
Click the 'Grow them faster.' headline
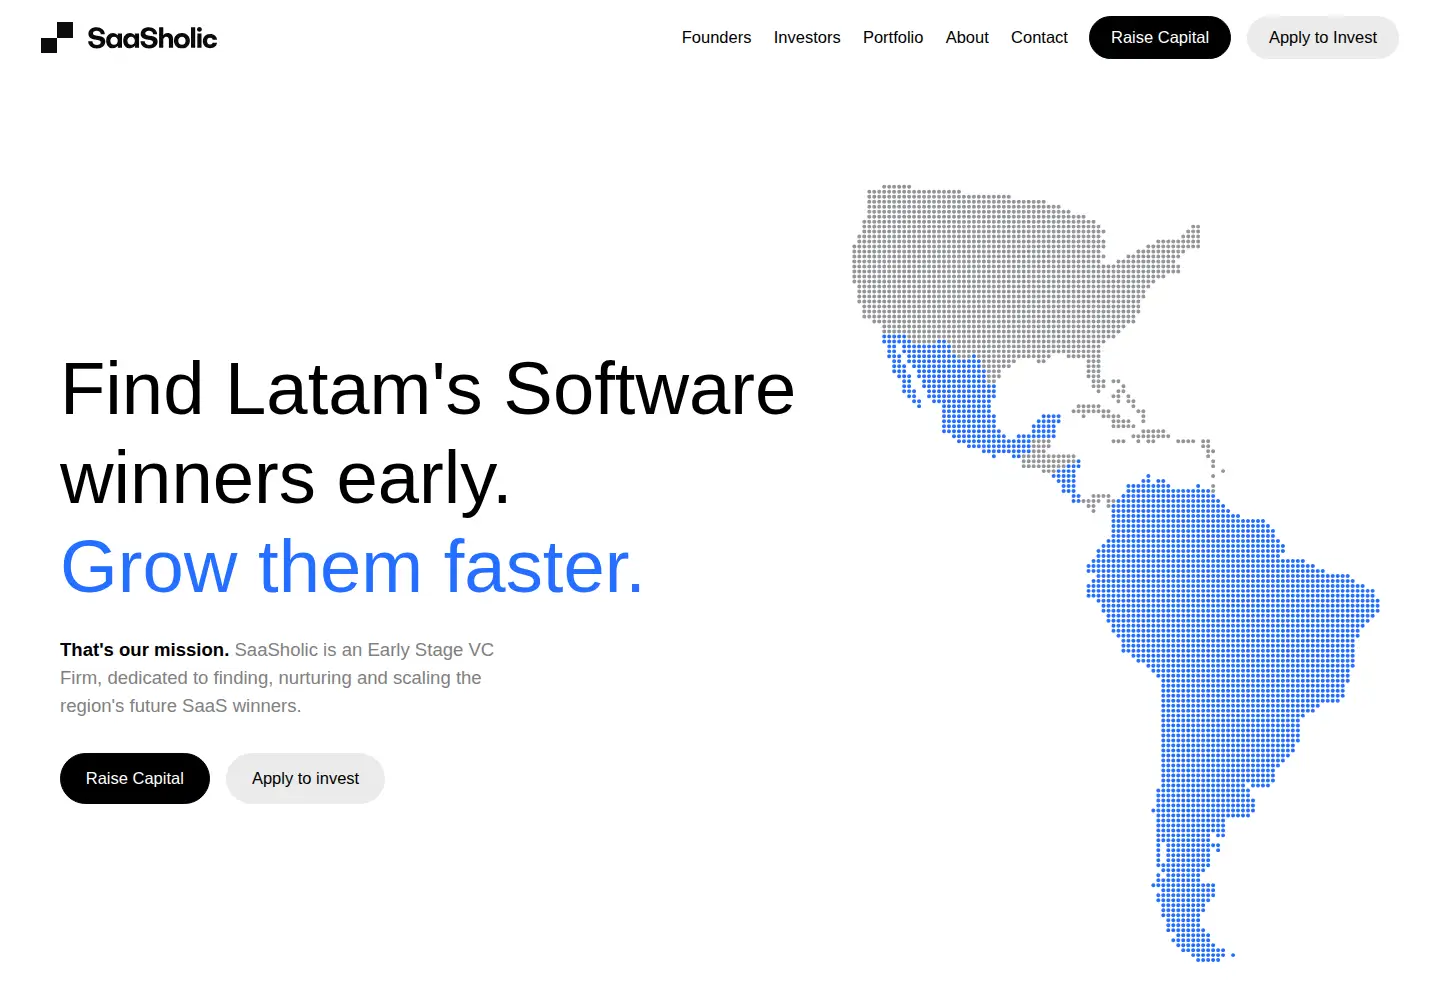(352, 567)
